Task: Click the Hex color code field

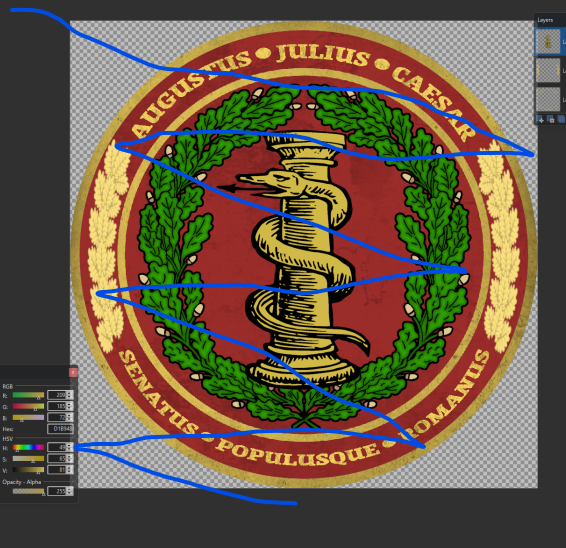Action: pos(60,429)
